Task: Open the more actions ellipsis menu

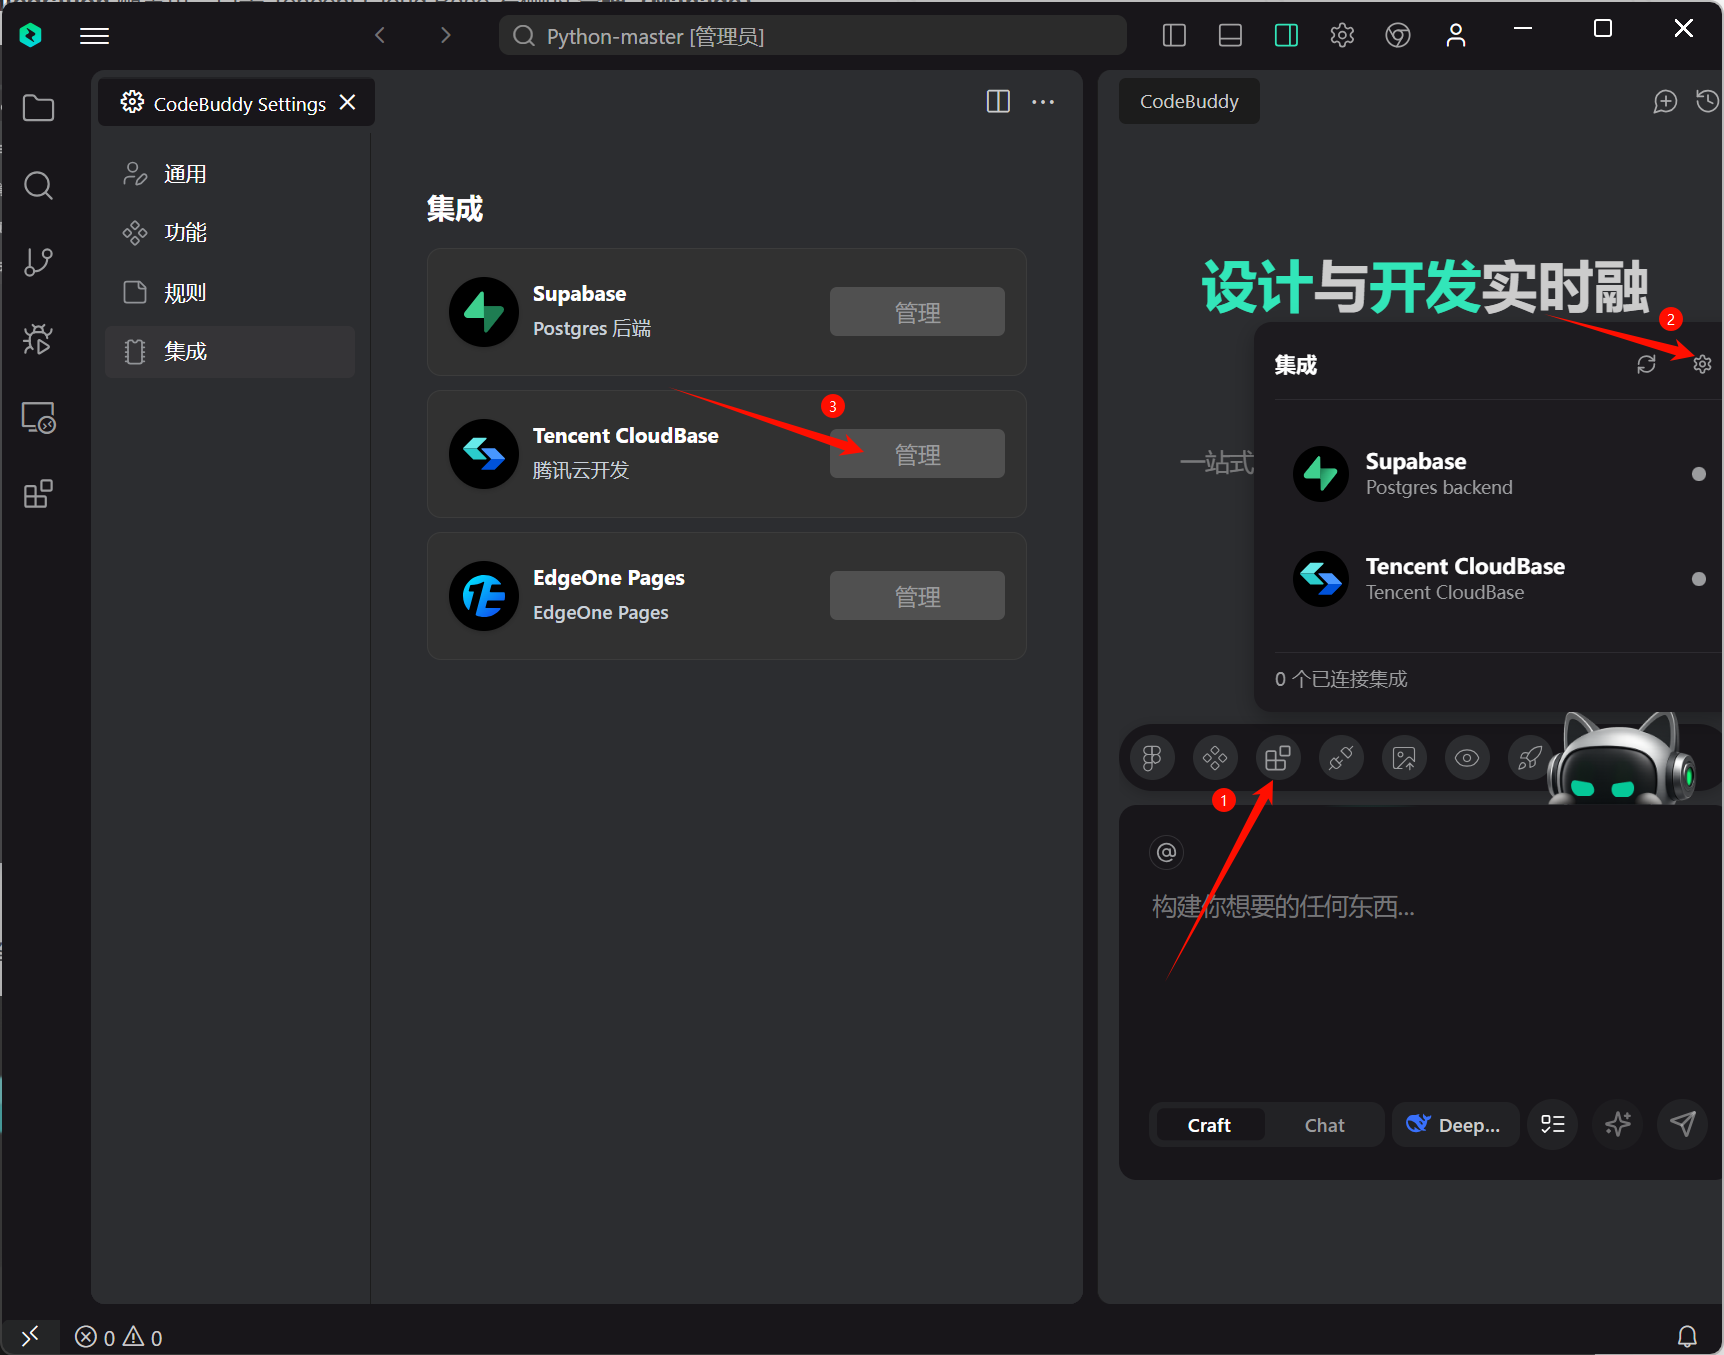Action: click(x=1043, y=102)
